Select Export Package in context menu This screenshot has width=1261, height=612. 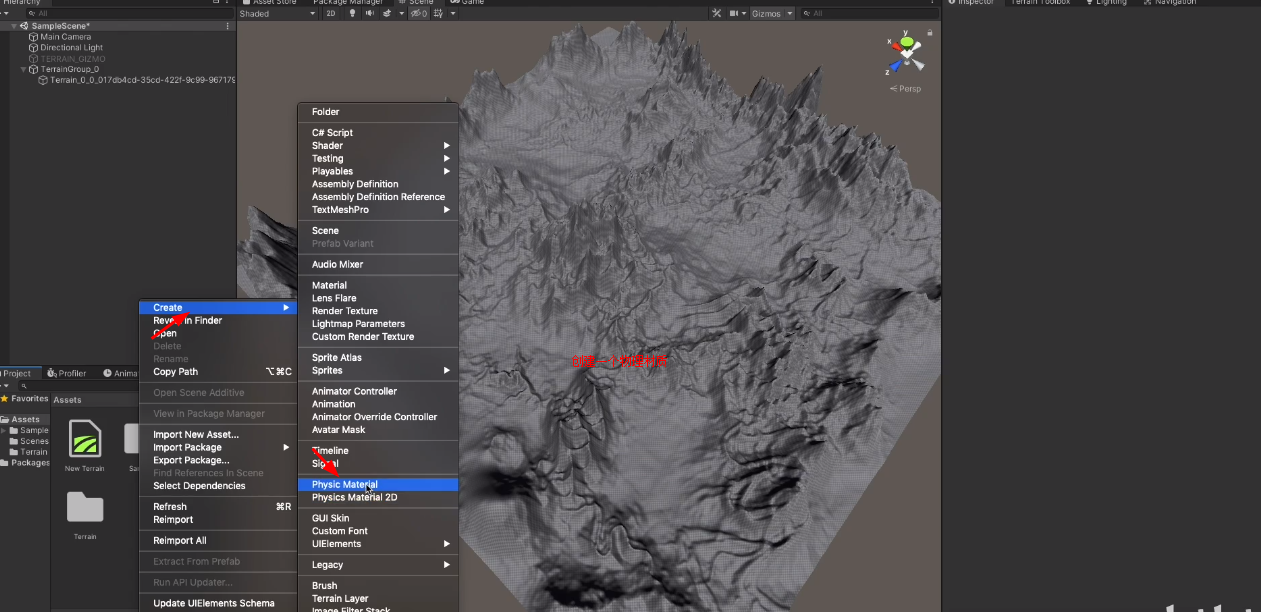coord(218,460)
